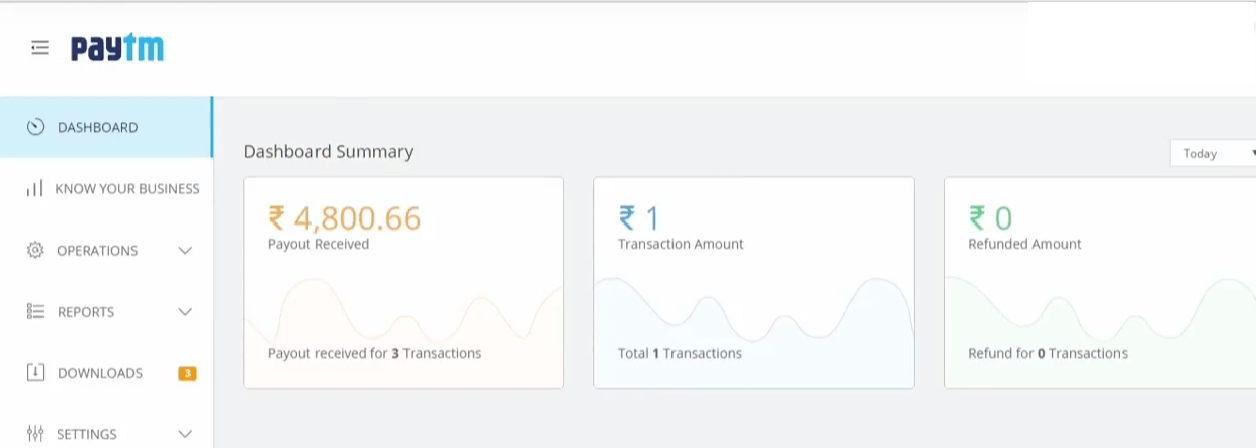Click 'Payout received for 3 Transactions' text
The image size is (1256, 448).
pyautogui.click(x=374, y=353)
